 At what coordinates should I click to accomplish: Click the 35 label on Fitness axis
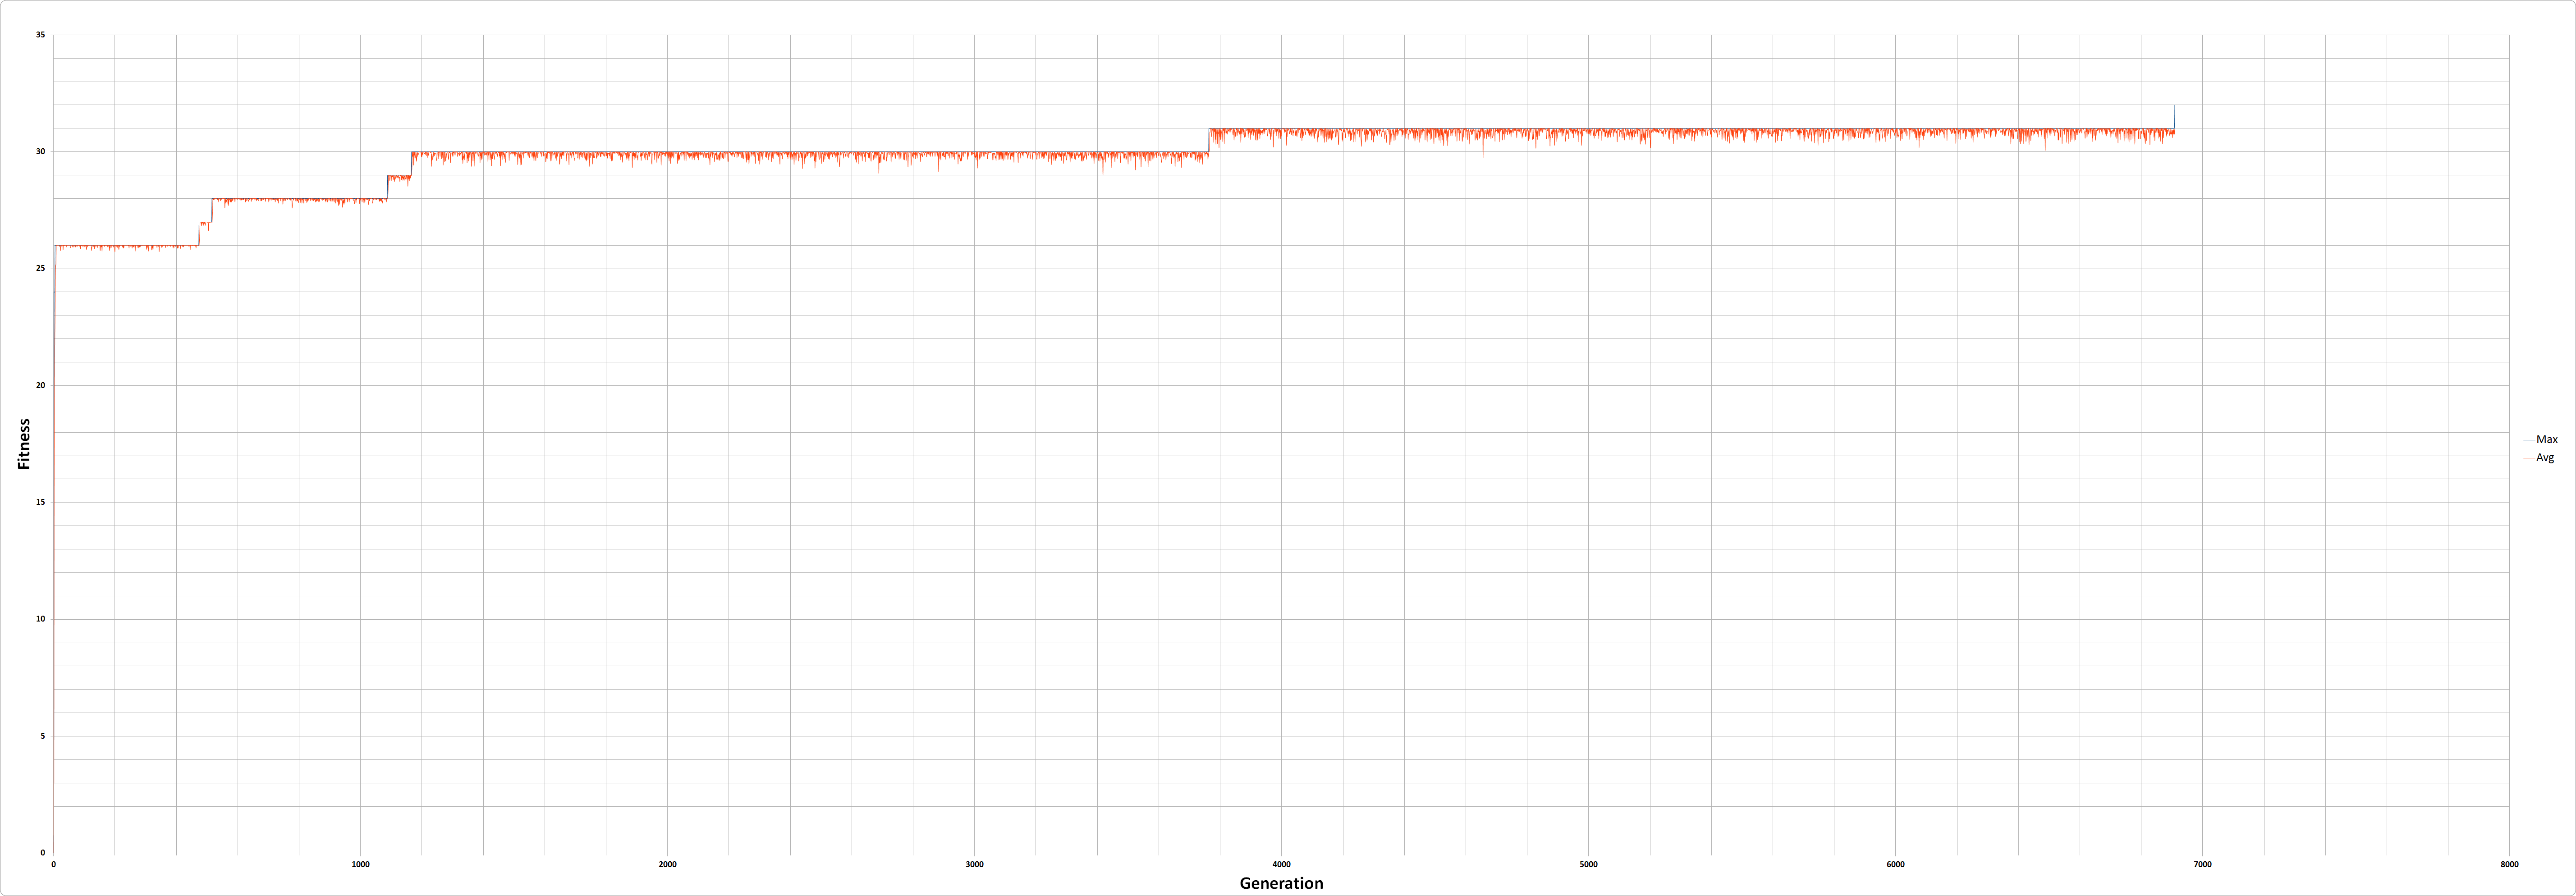(41, 35)
